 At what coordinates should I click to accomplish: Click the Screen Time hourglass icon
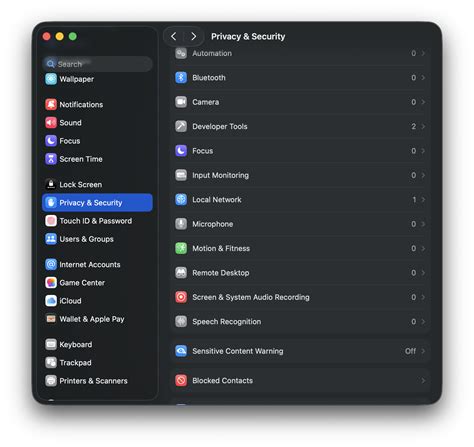click(51, 159)
